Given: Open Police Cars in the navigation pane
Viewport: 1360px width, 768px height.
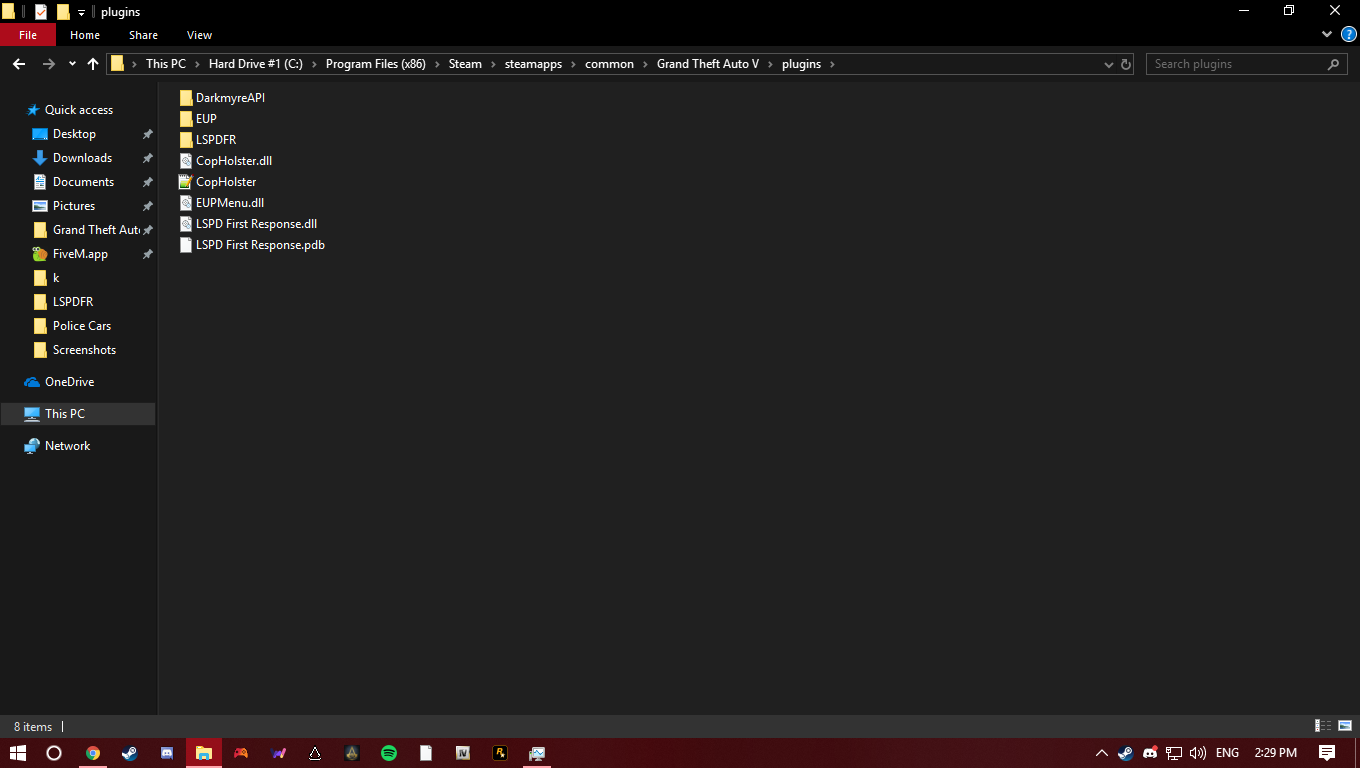Looking at the screenshot, I should 82,326.
